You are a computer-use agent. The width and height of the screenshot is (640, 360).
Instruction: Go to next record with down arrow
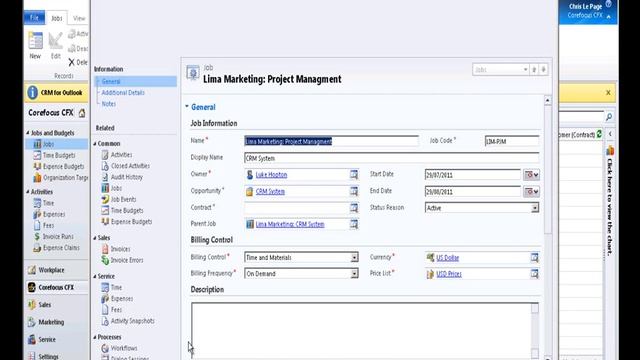(x=543, y=70)
